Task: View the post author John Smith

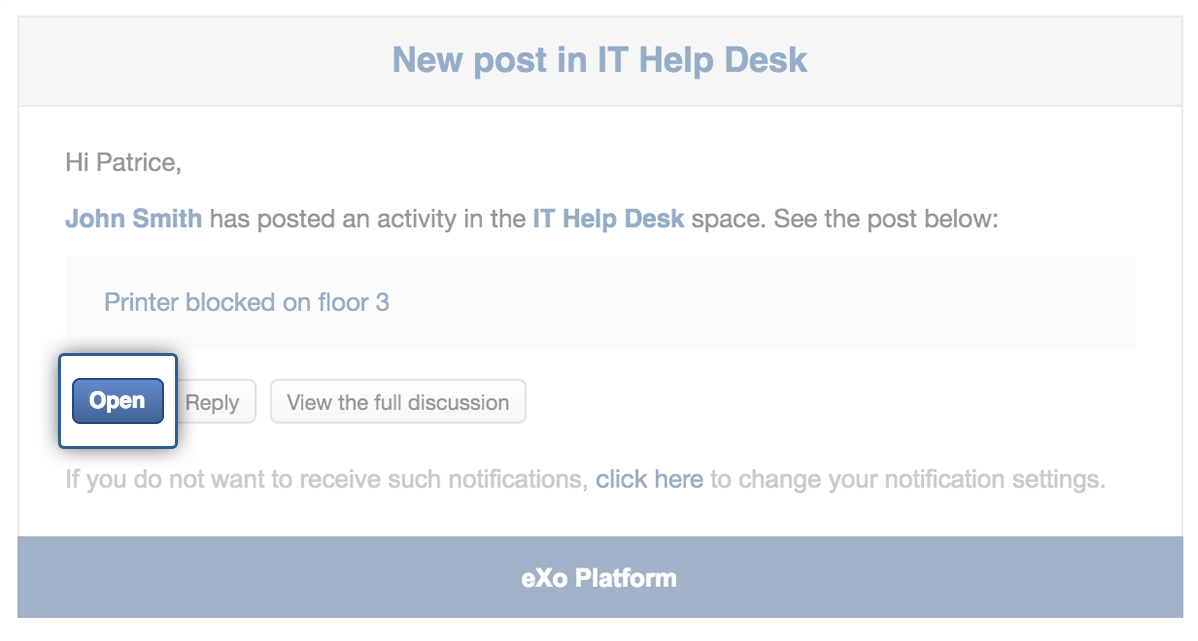Action: click(134, 219)
